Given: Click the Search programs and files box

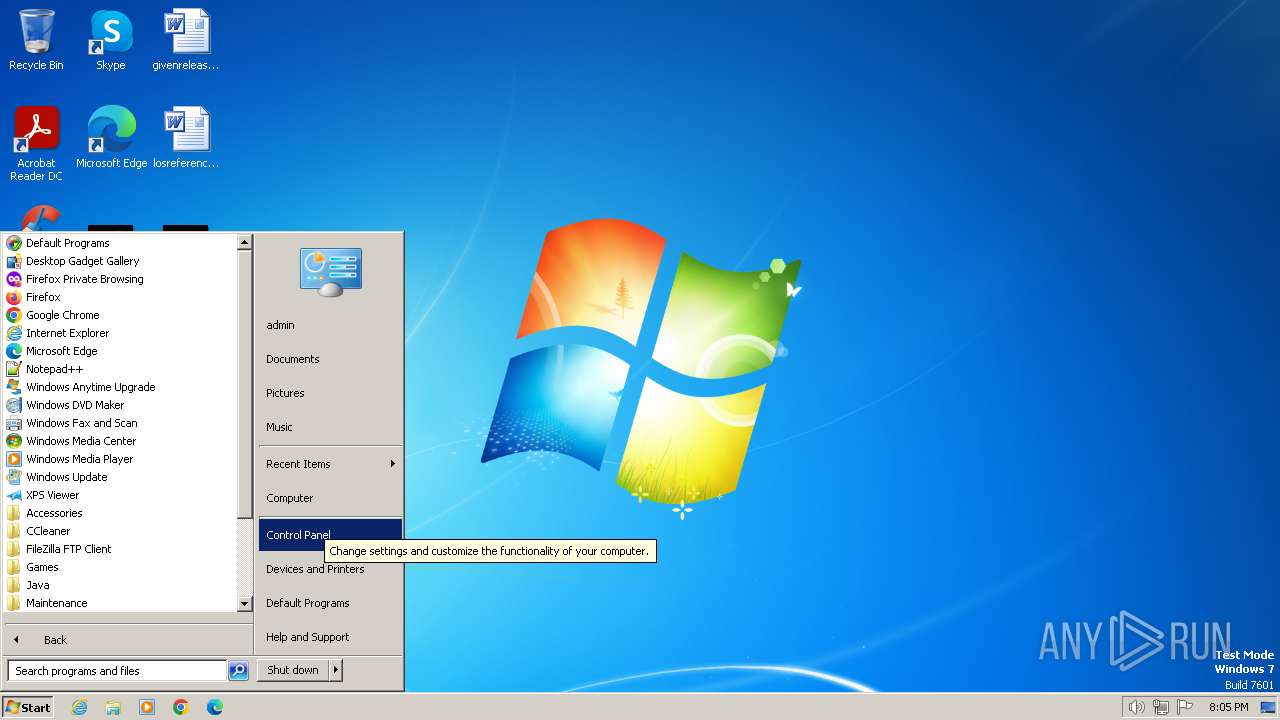Looking at the screenshot, I should point(117,671).
